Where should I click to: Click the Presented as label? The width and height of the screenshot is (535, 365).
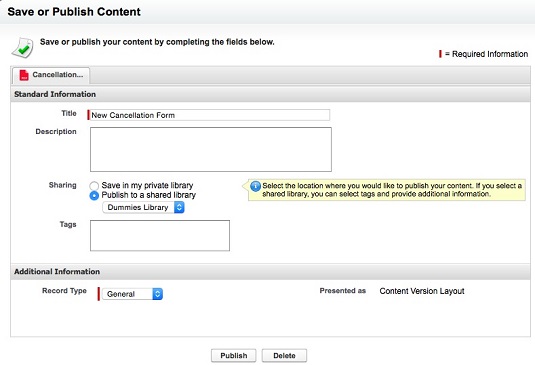[343, 291]
